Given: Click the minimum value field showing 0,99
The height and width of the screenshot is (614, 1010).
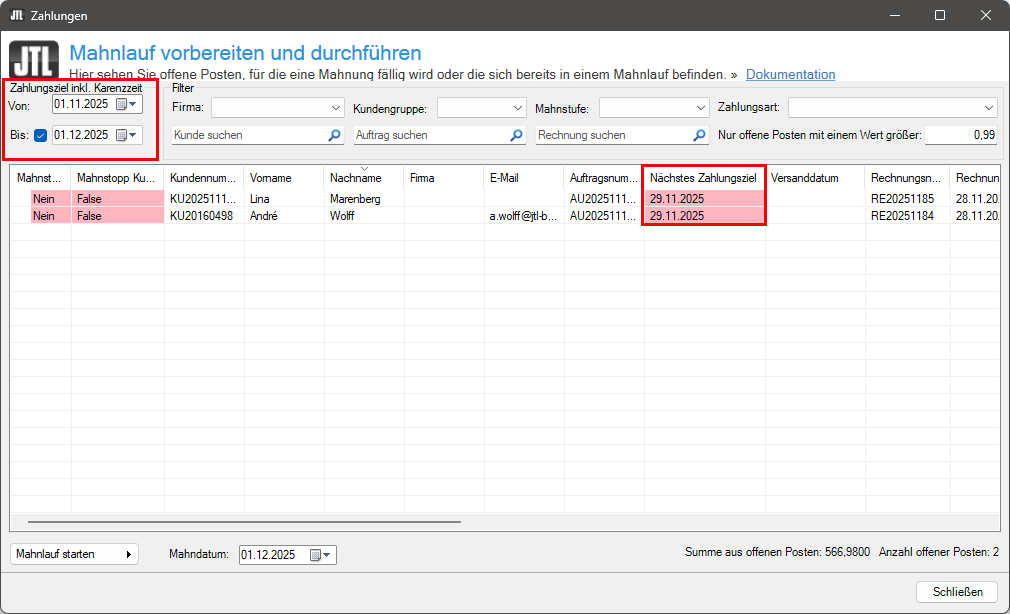Looking at the screenshot, I should pyautogui.click(x=960, y=135).
